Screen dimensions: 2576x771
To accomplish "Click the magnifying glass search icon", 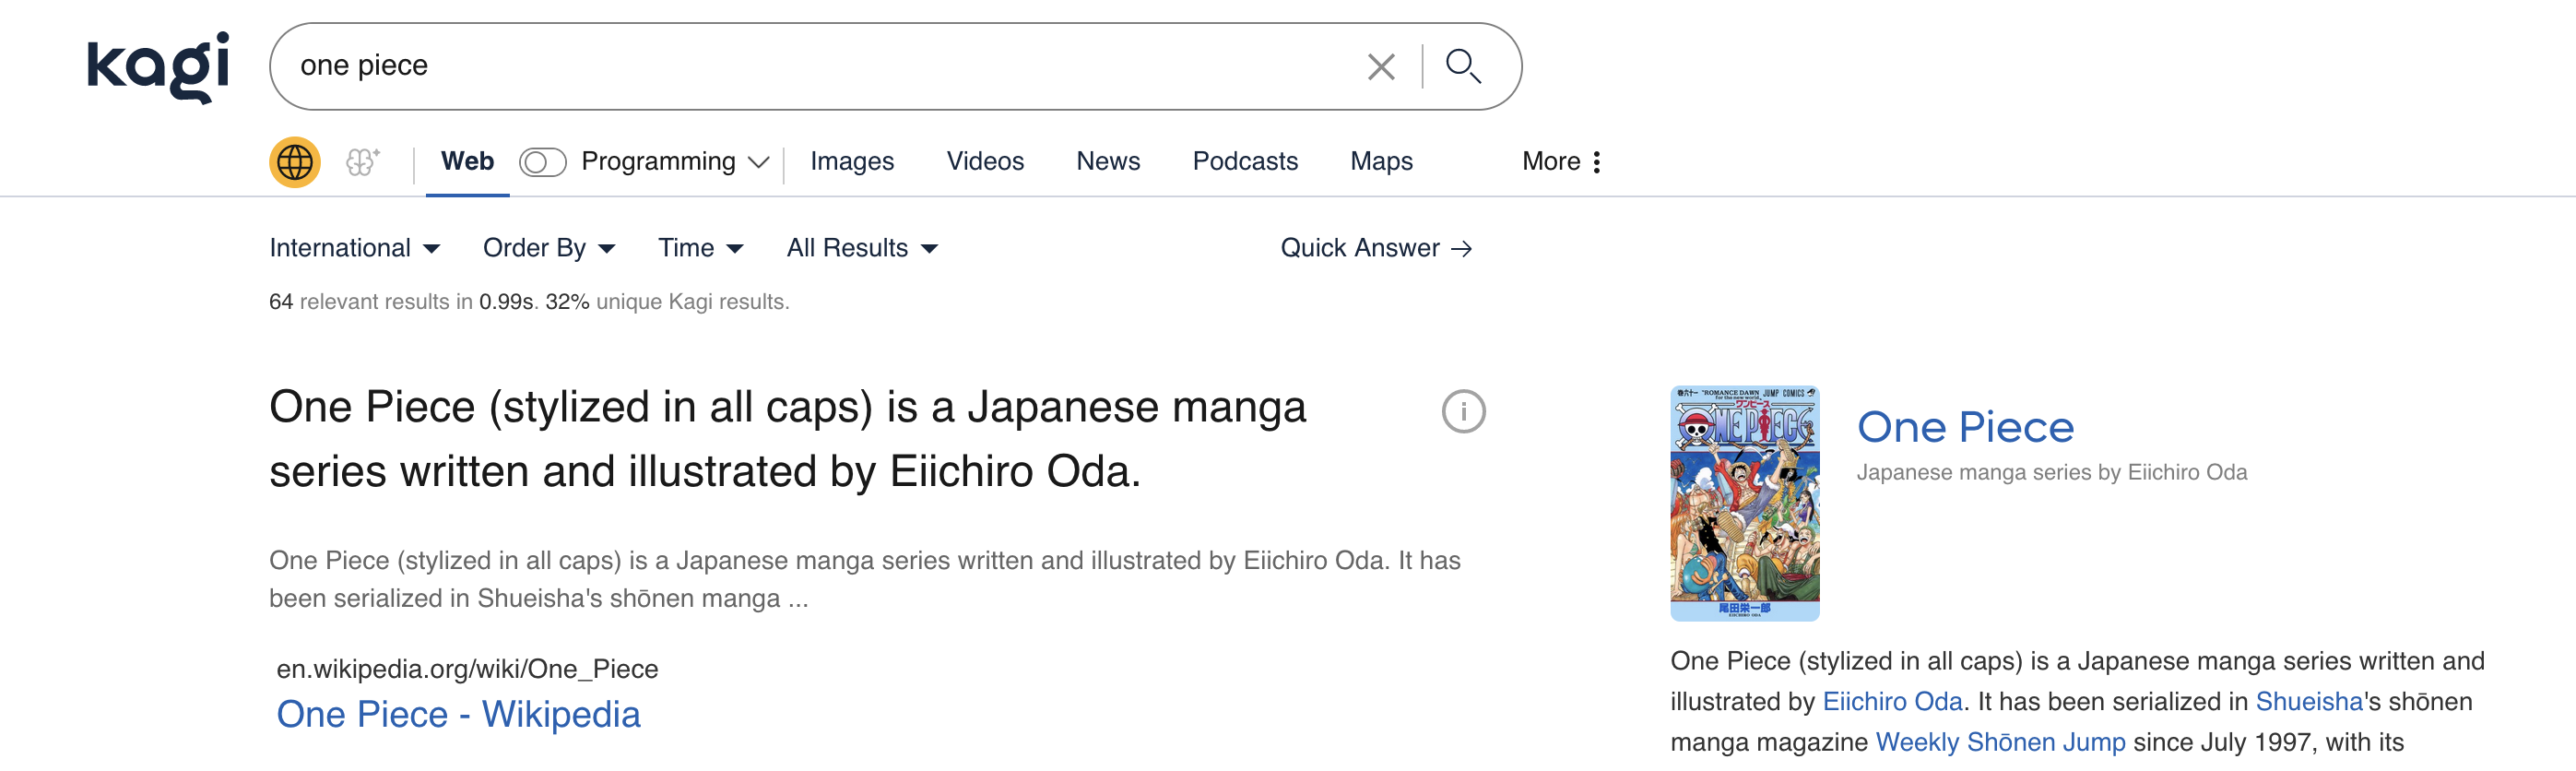I will (x=1463, y=67).
